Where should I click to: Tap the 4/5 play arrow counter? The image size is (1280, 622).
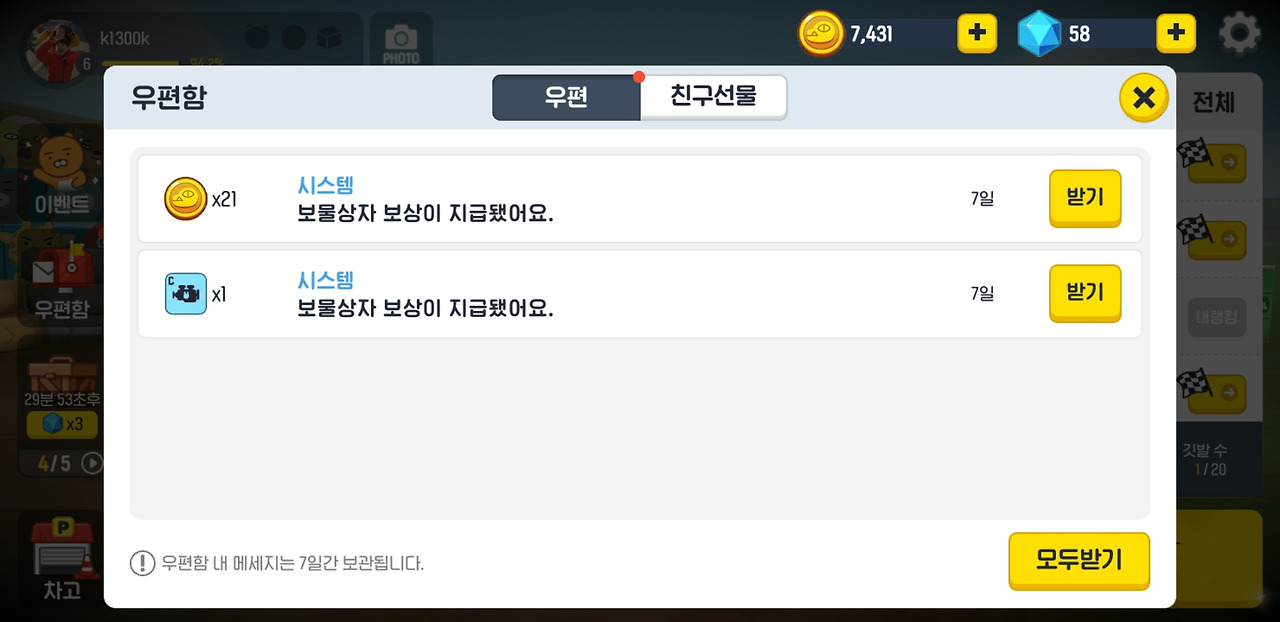tap(70, 463)
